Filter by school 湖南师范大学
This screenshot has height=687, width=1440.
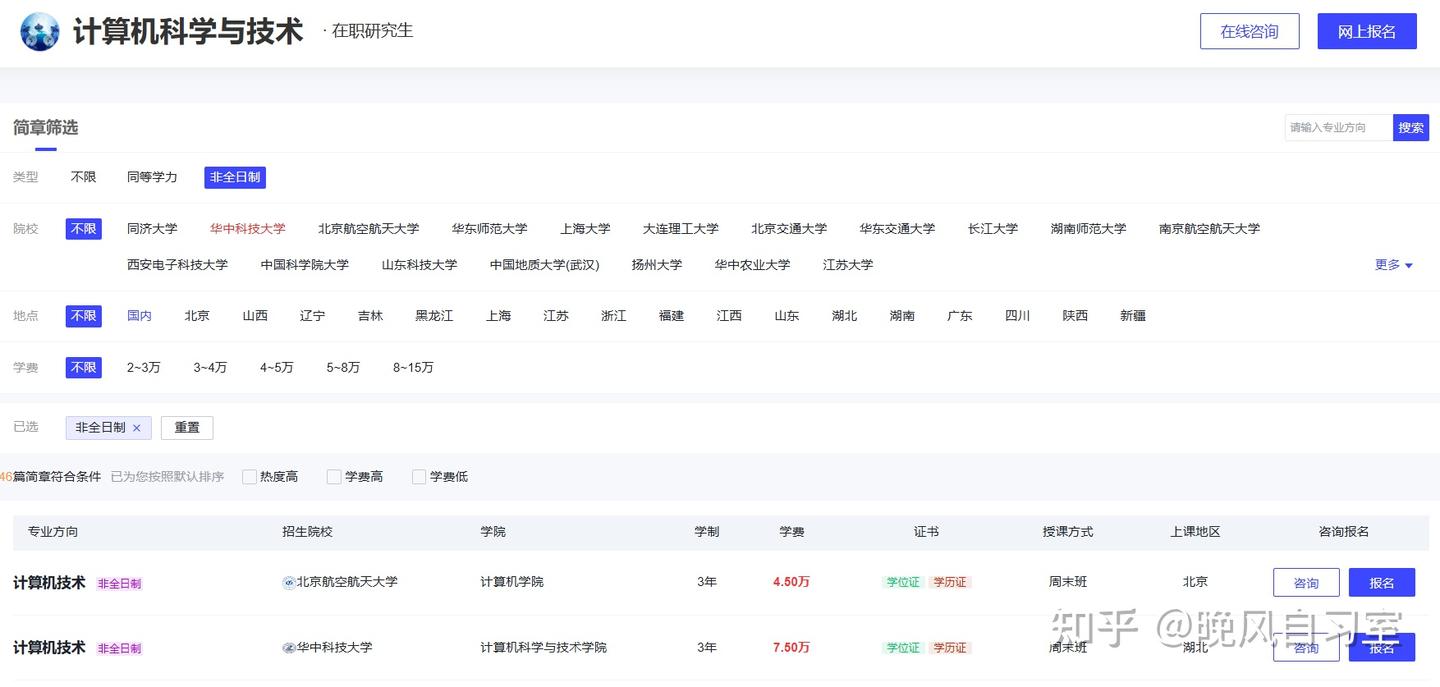(x=1088, y=229)
